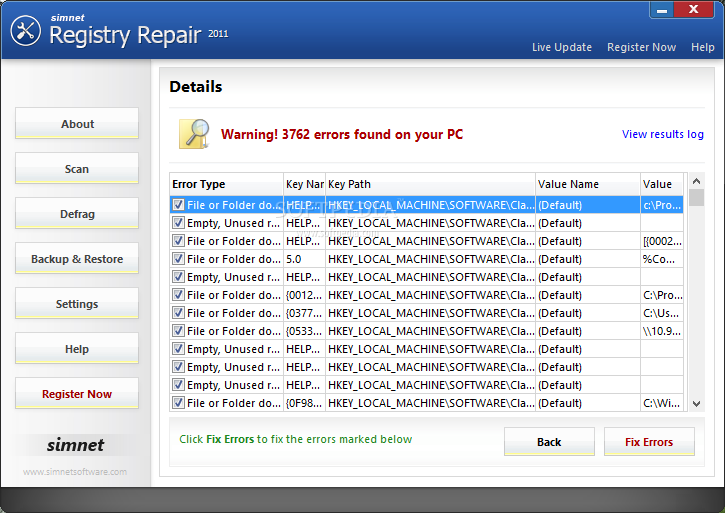
Task: Untick the checkbox for the {0377... row
Action: click(178, 313)
